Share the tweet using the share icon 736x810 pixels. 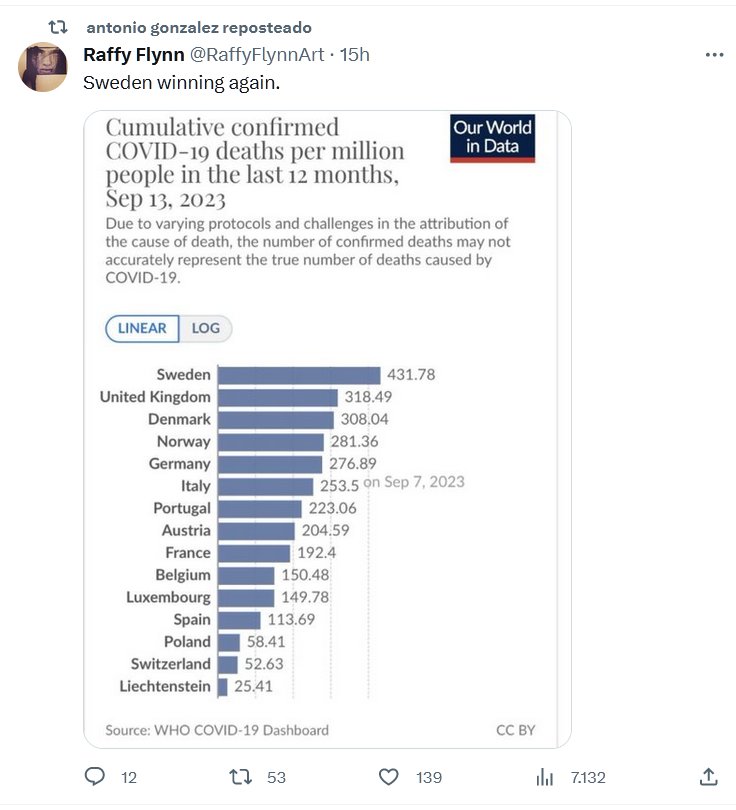point(708,777)
